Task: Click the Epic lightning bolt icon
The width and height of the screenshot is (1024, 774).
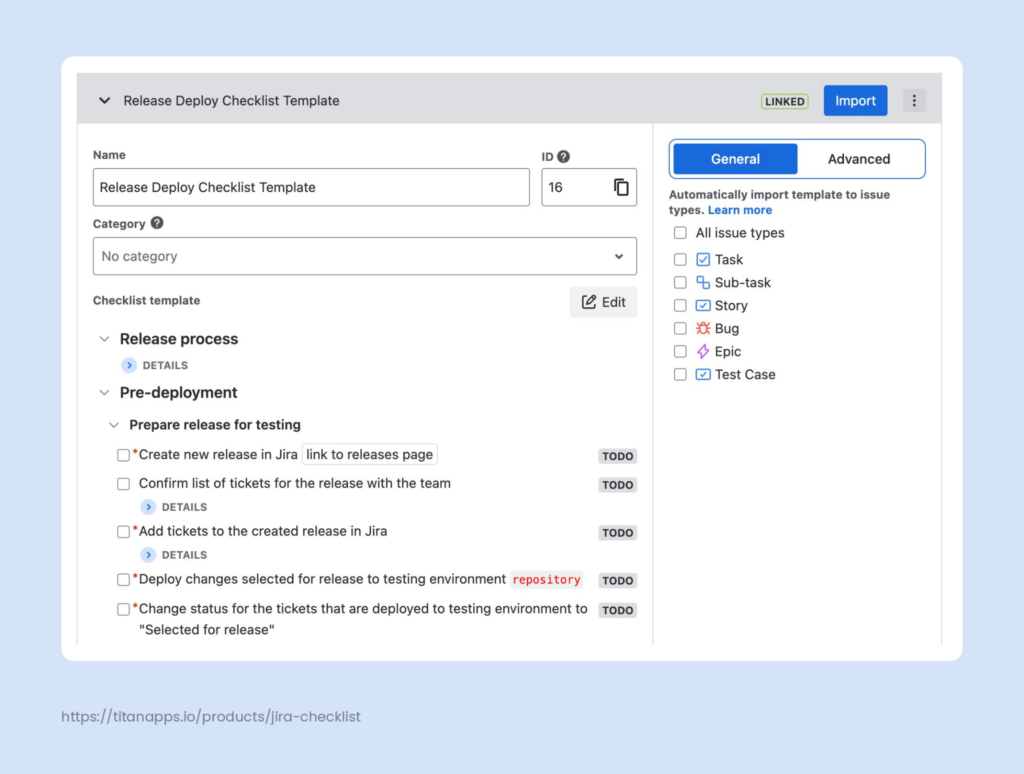Action: point(703,351)
